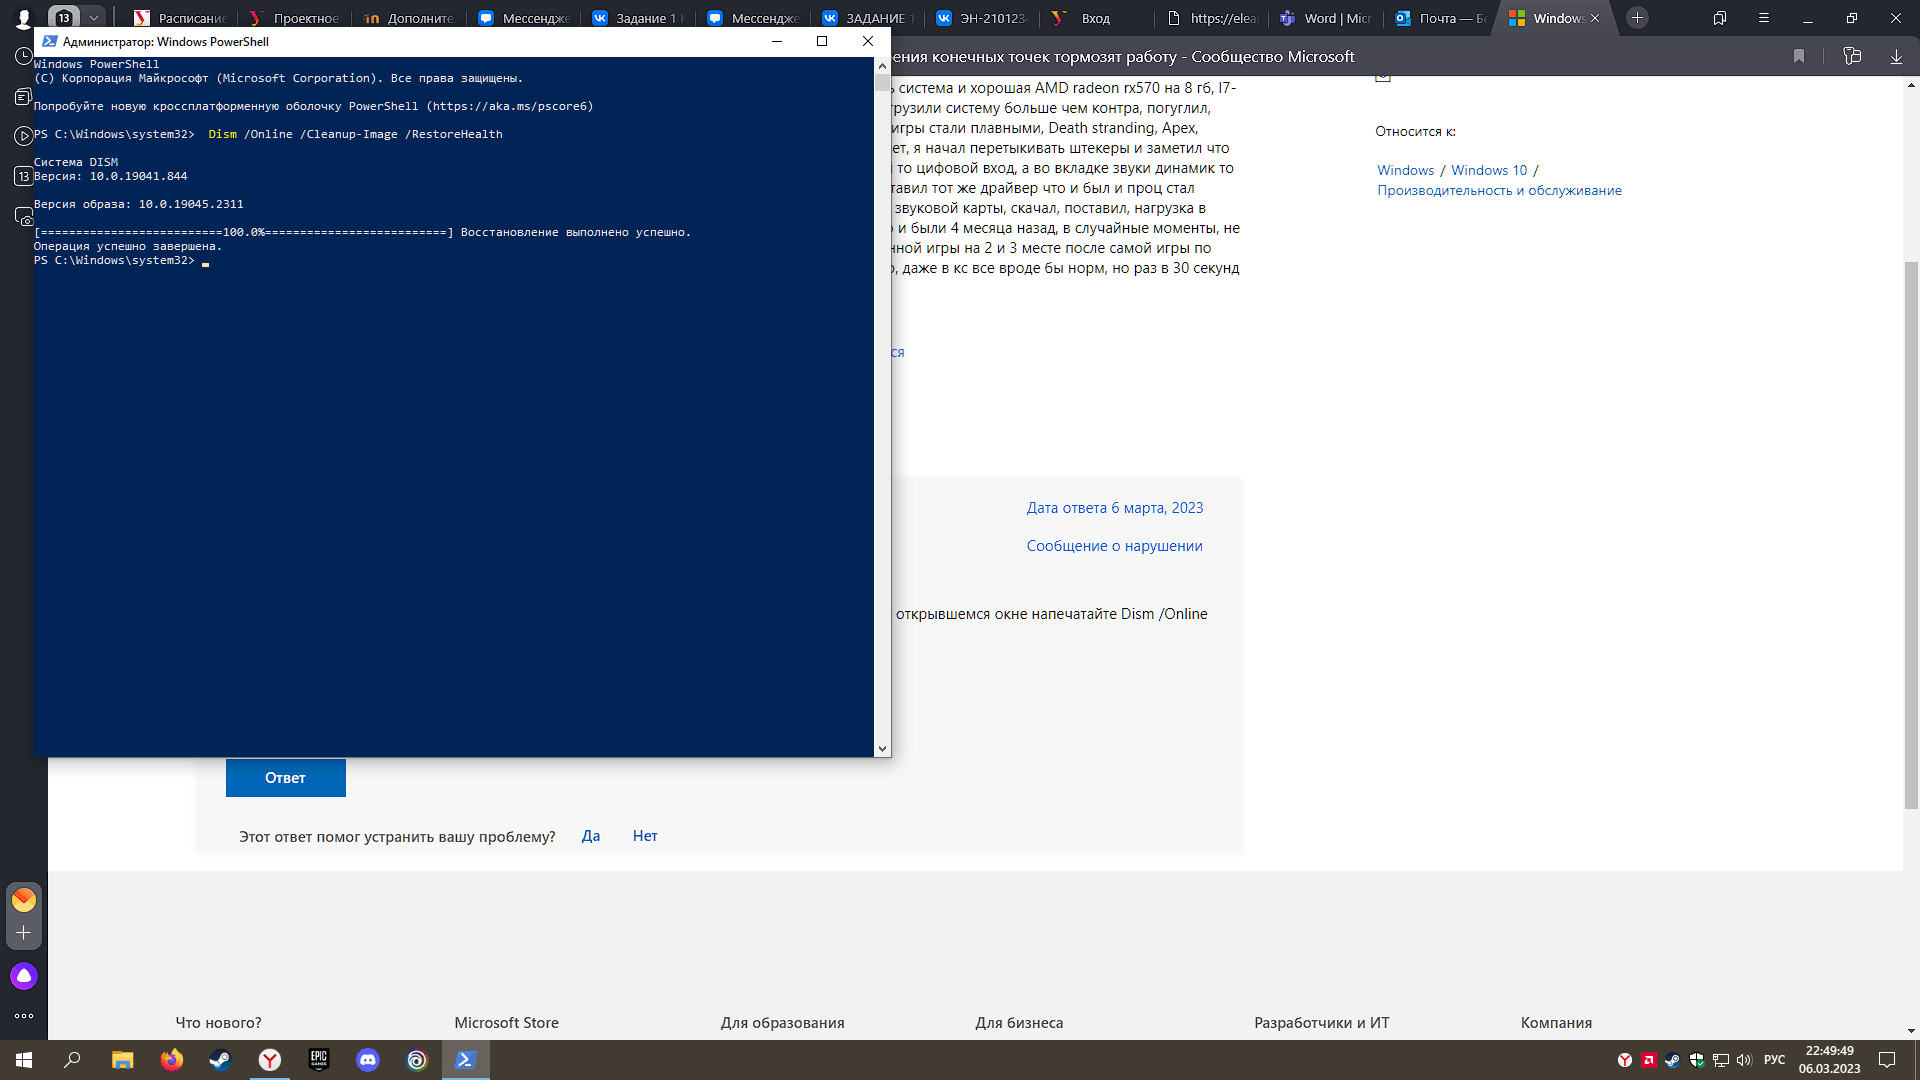Open the orange mail app in sidebar
Screen dimensions: 1920x1080
[x=24, y=900]
